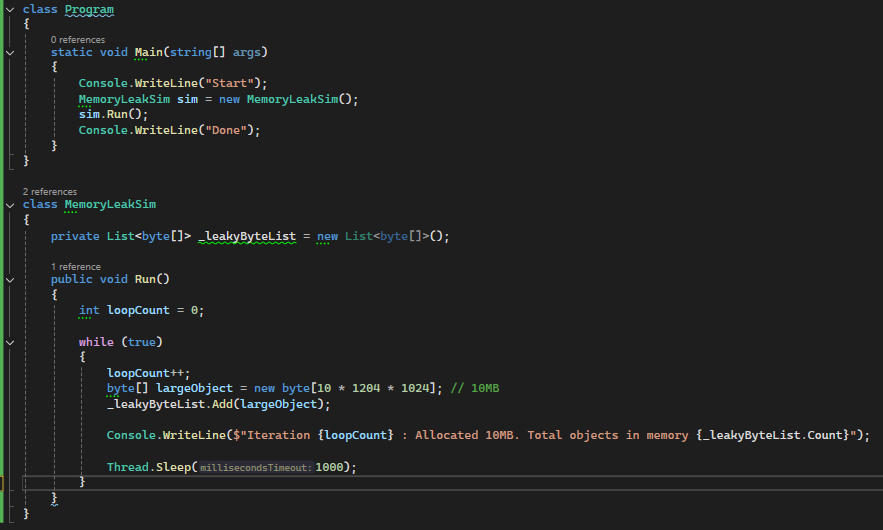The width and height of the screenshot is (883, 530).
Task: Fold the Run method body
Action: pos(9,280)
